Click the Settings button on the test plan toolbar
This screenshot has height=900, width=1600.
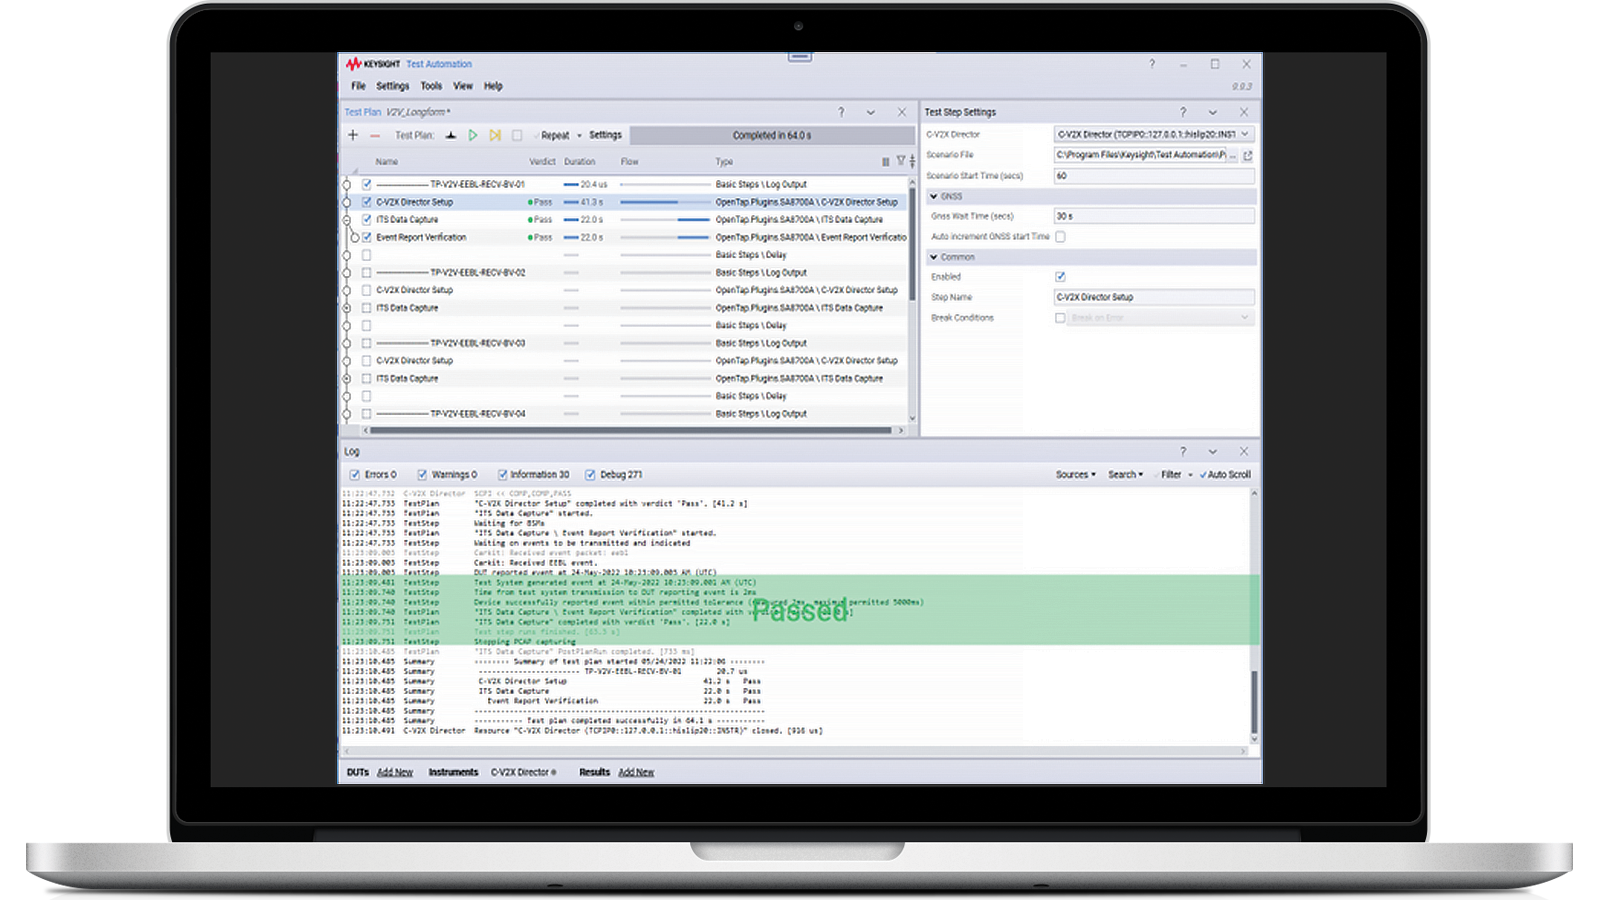pyautogui.click(x=605, y=134)
